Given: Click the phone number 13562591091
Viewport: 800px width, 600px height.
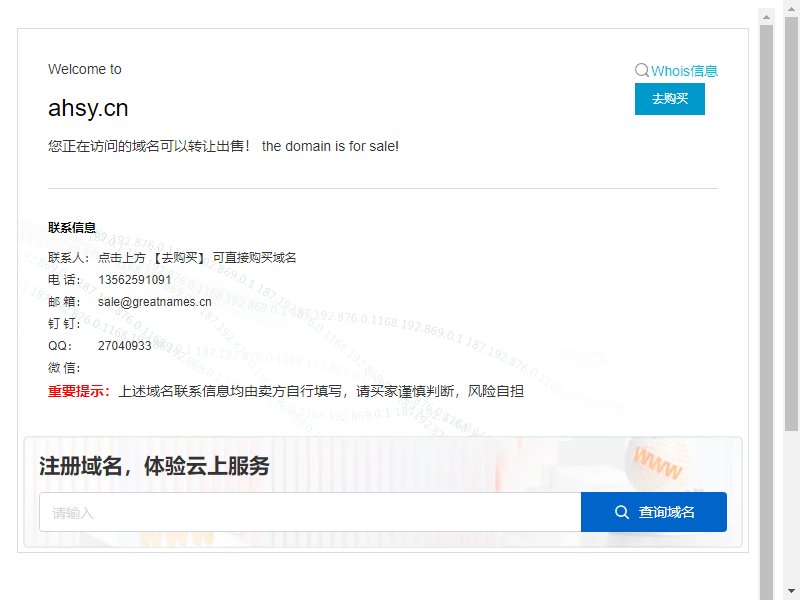Looking at the screenshot, I should pos(135,280).
